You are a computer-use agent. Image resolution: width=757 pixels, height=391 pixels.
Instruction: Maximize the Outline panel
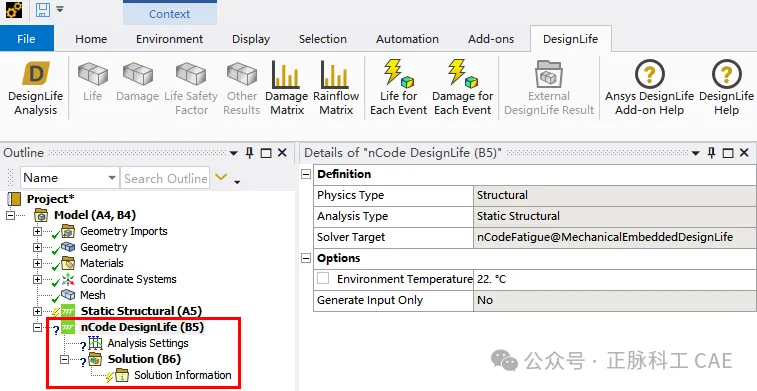pos(266,154)
